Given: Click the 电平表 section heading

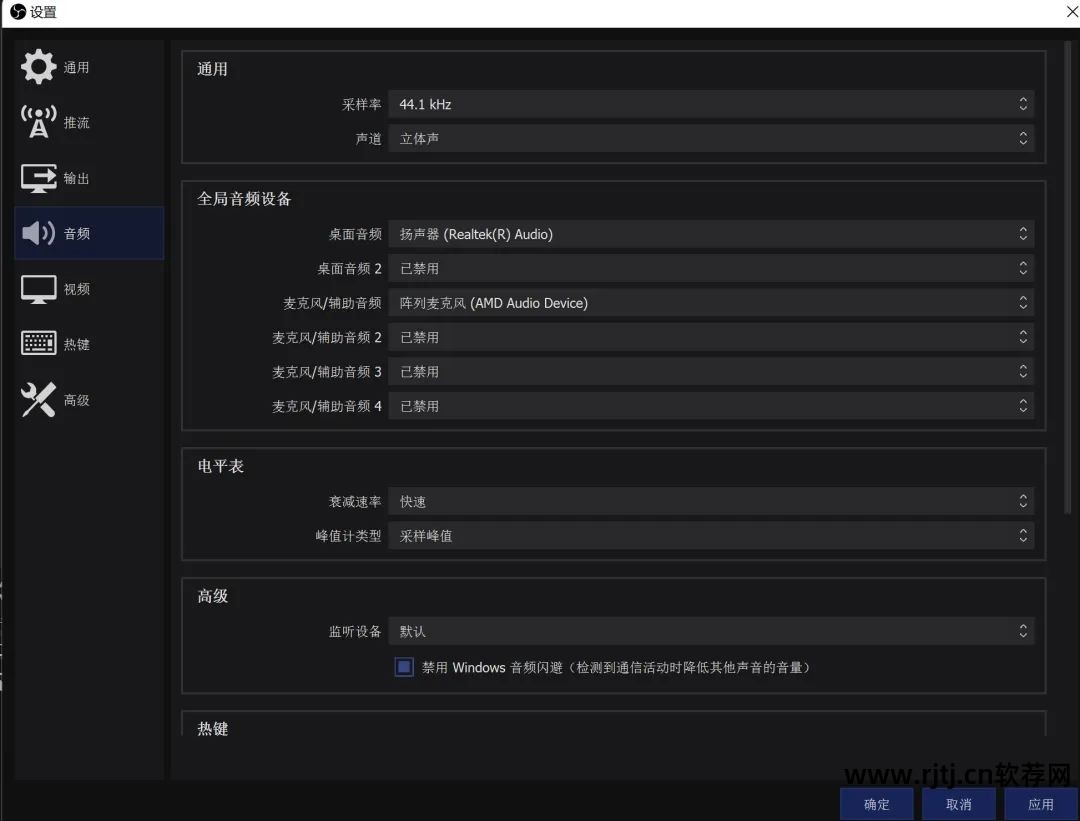Looking at the screenshot, I should [x=220, y=466].
